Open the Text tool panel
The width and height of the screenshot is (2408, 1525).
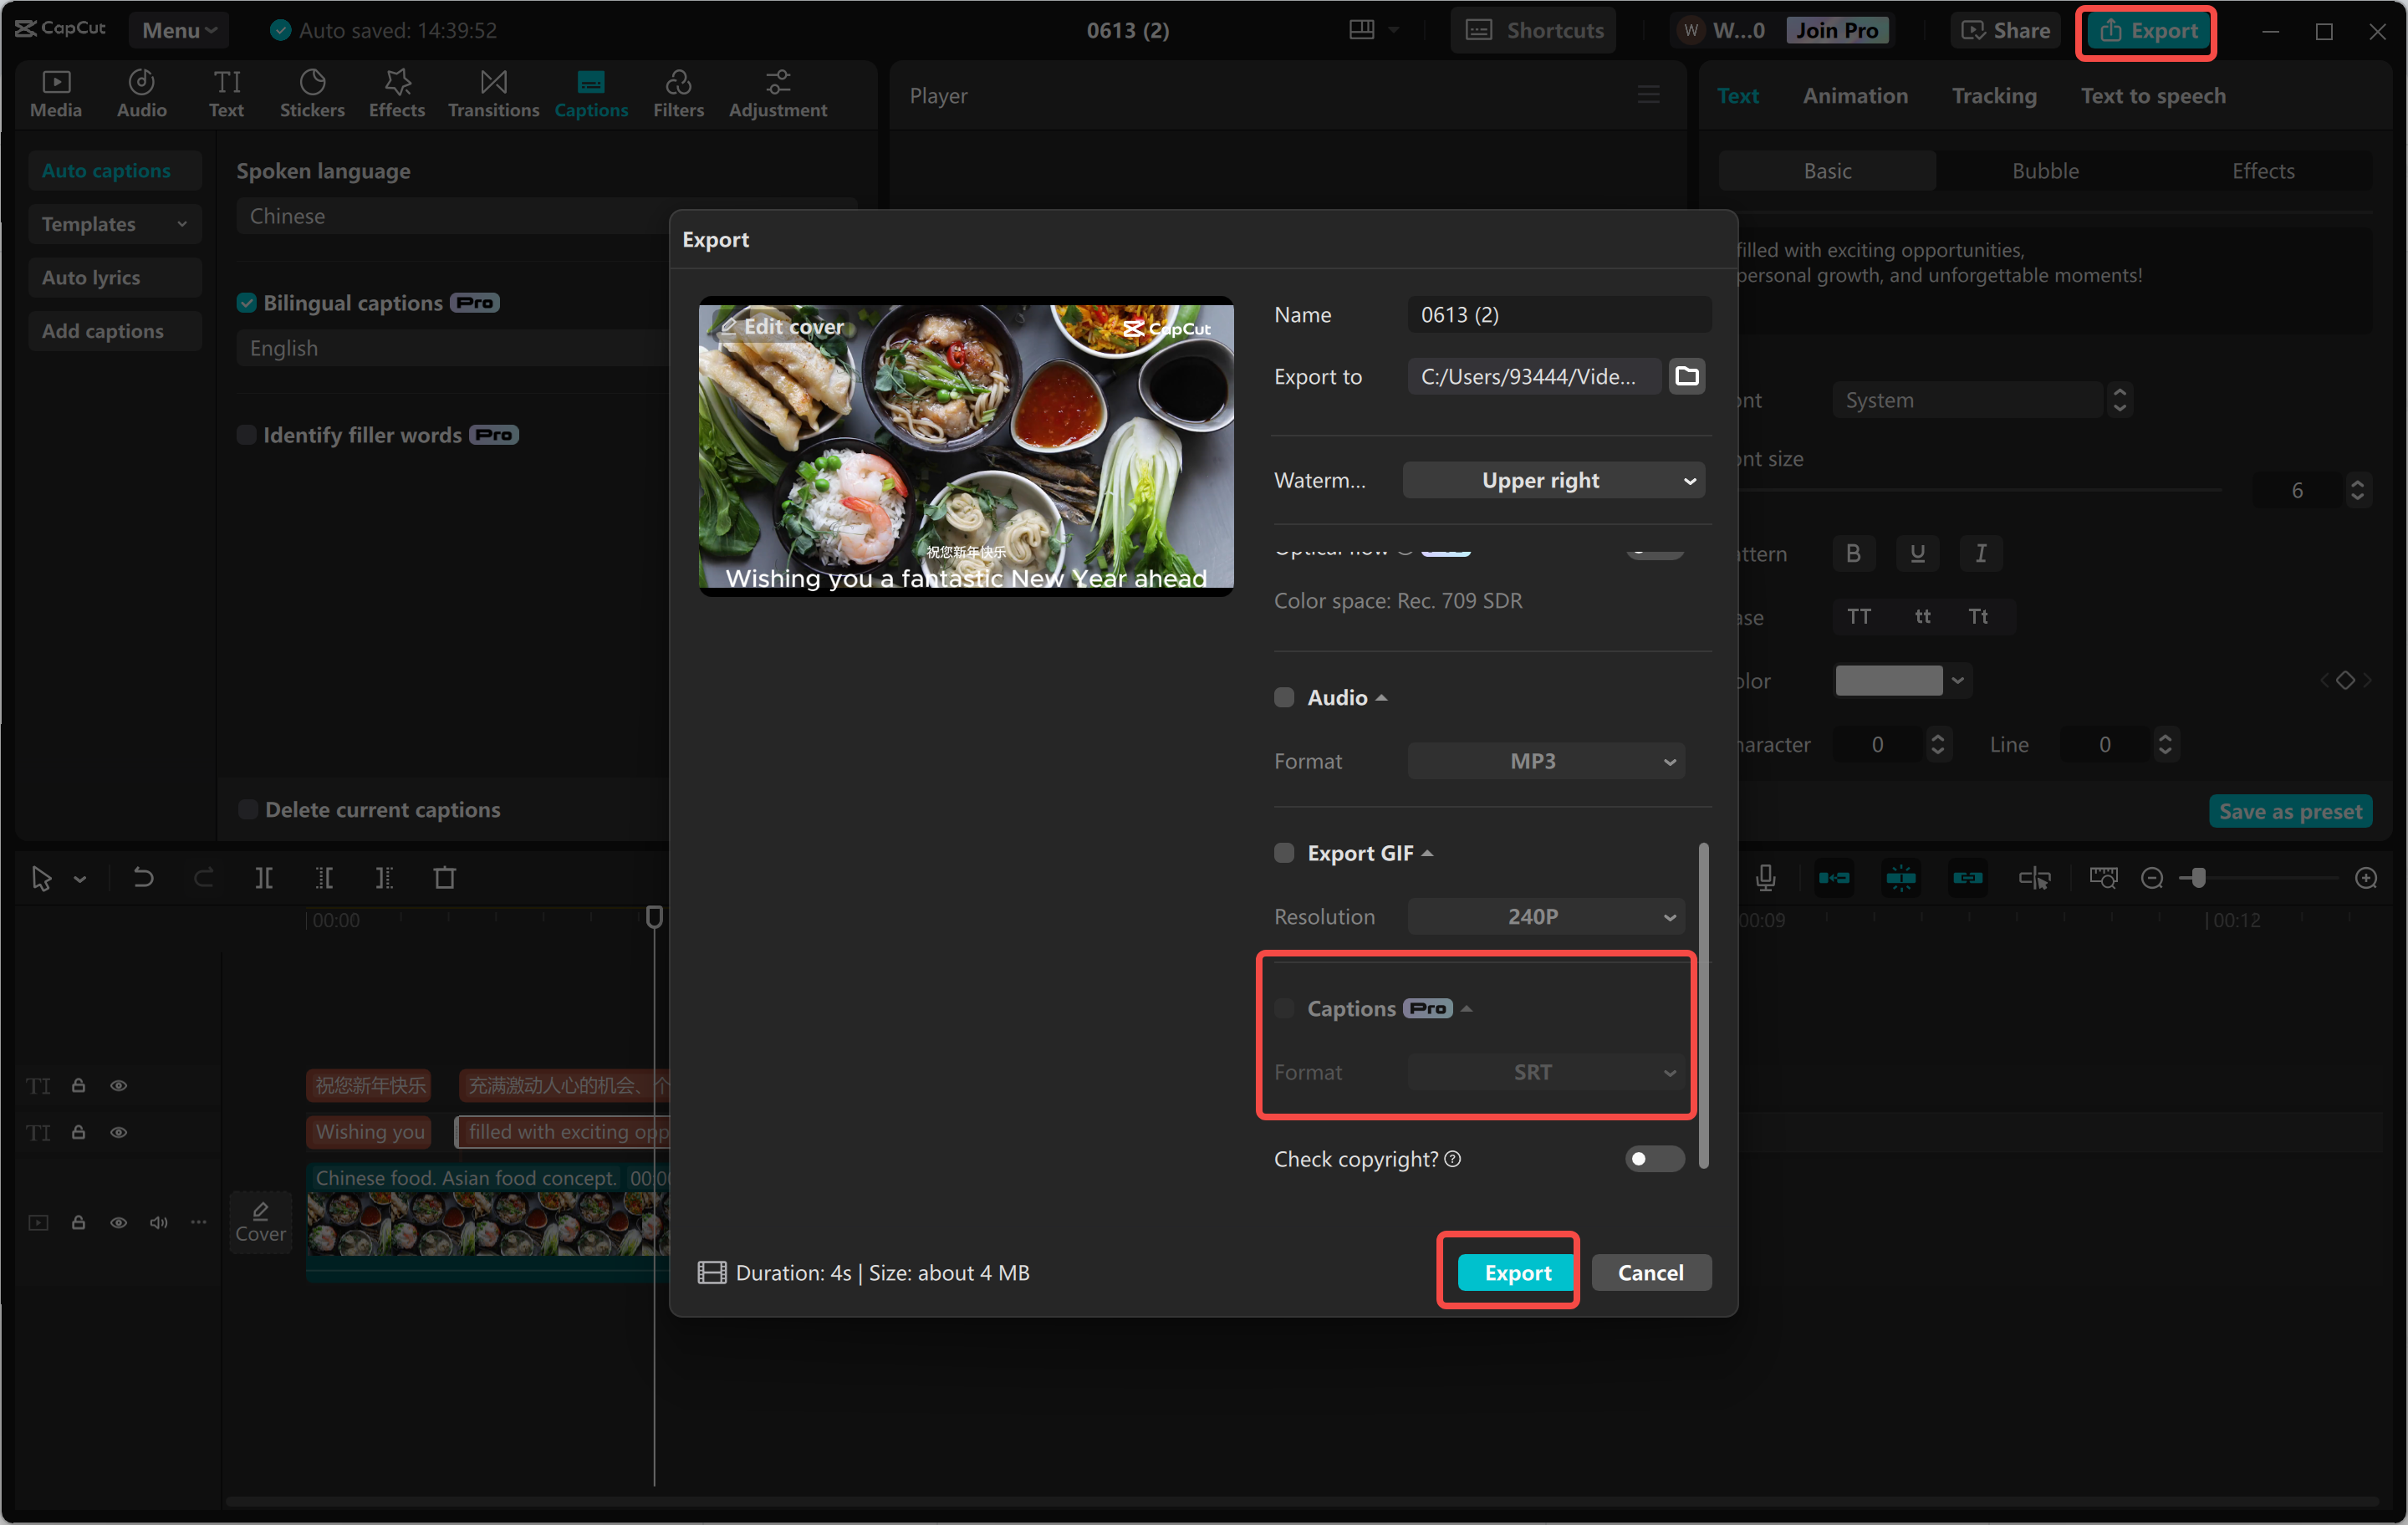(x=226, y=94)
